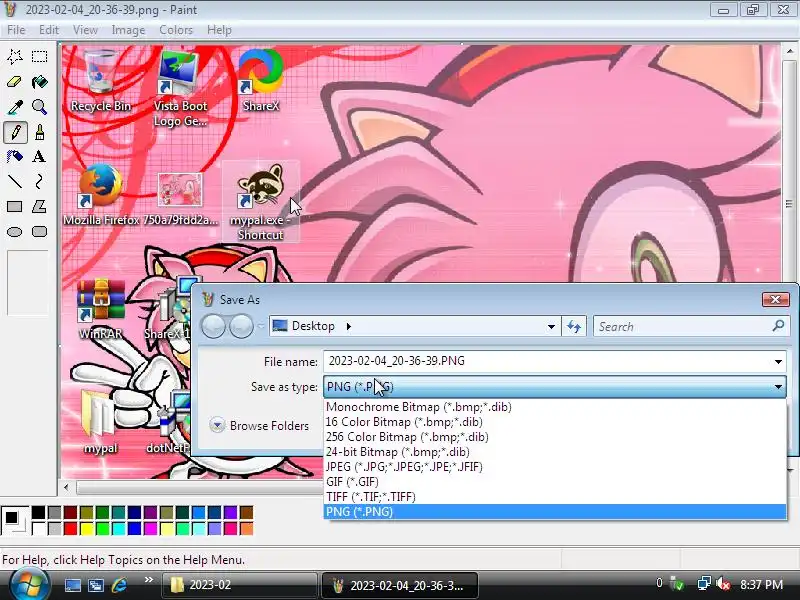Click the 8:37 PM clock

tap(761, 584)
